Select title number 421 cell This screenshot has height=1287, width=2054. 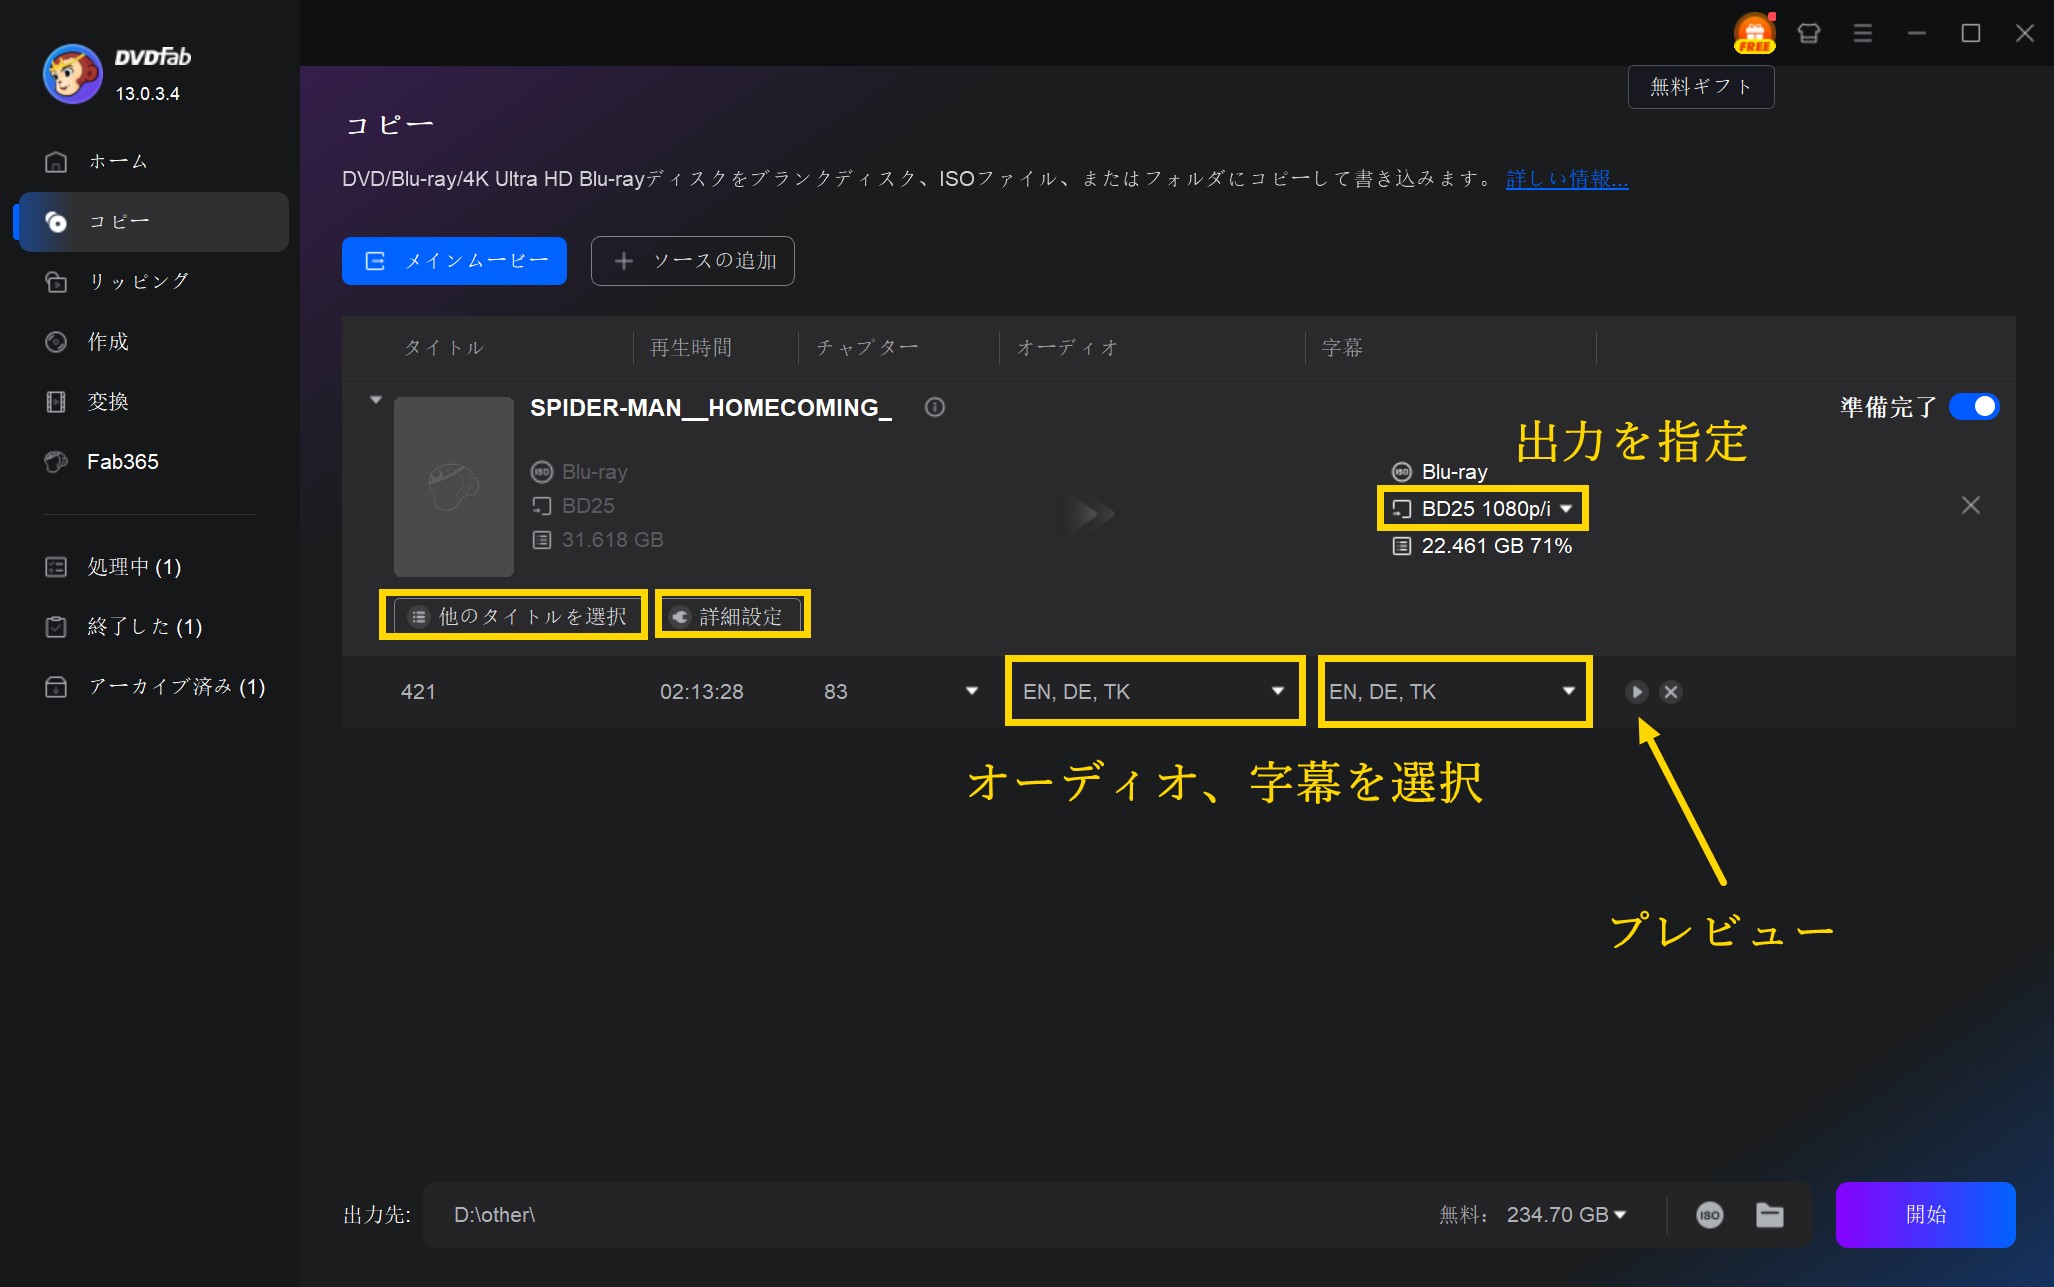tap(418, 692)
